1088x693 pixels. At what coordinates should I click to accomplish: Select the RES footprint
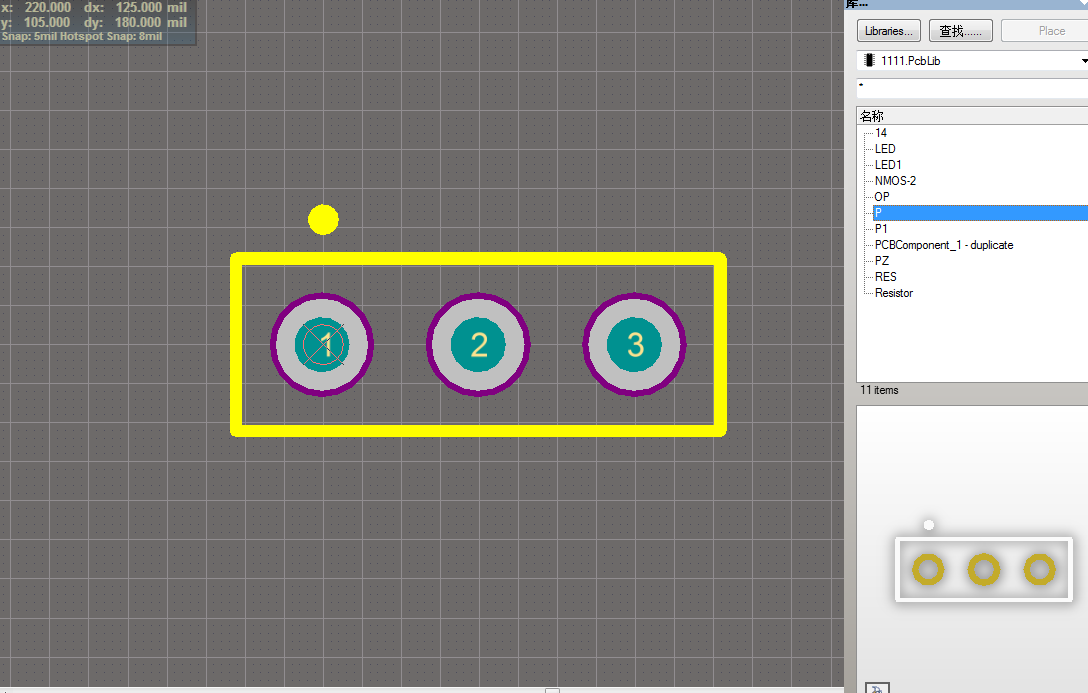[885, 277]
